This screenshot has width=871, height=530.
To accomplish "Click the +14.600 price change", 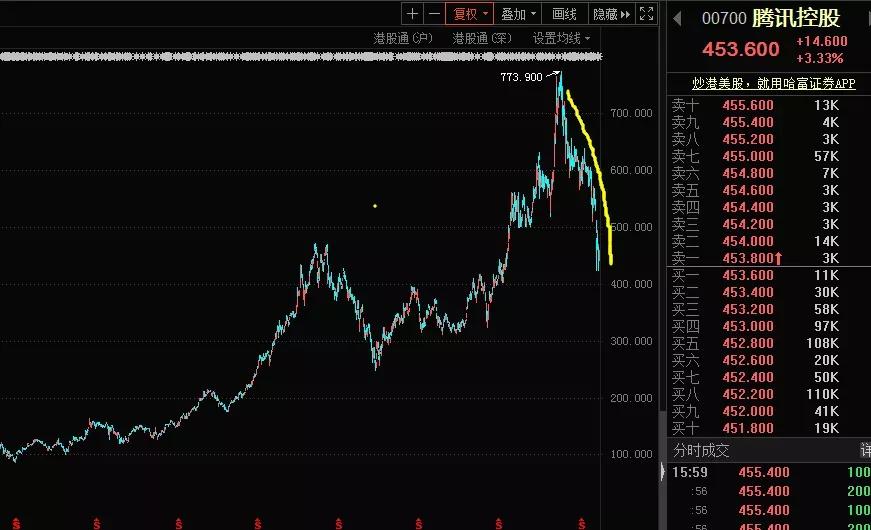I will pyautogui.click(x=822, y=41).
